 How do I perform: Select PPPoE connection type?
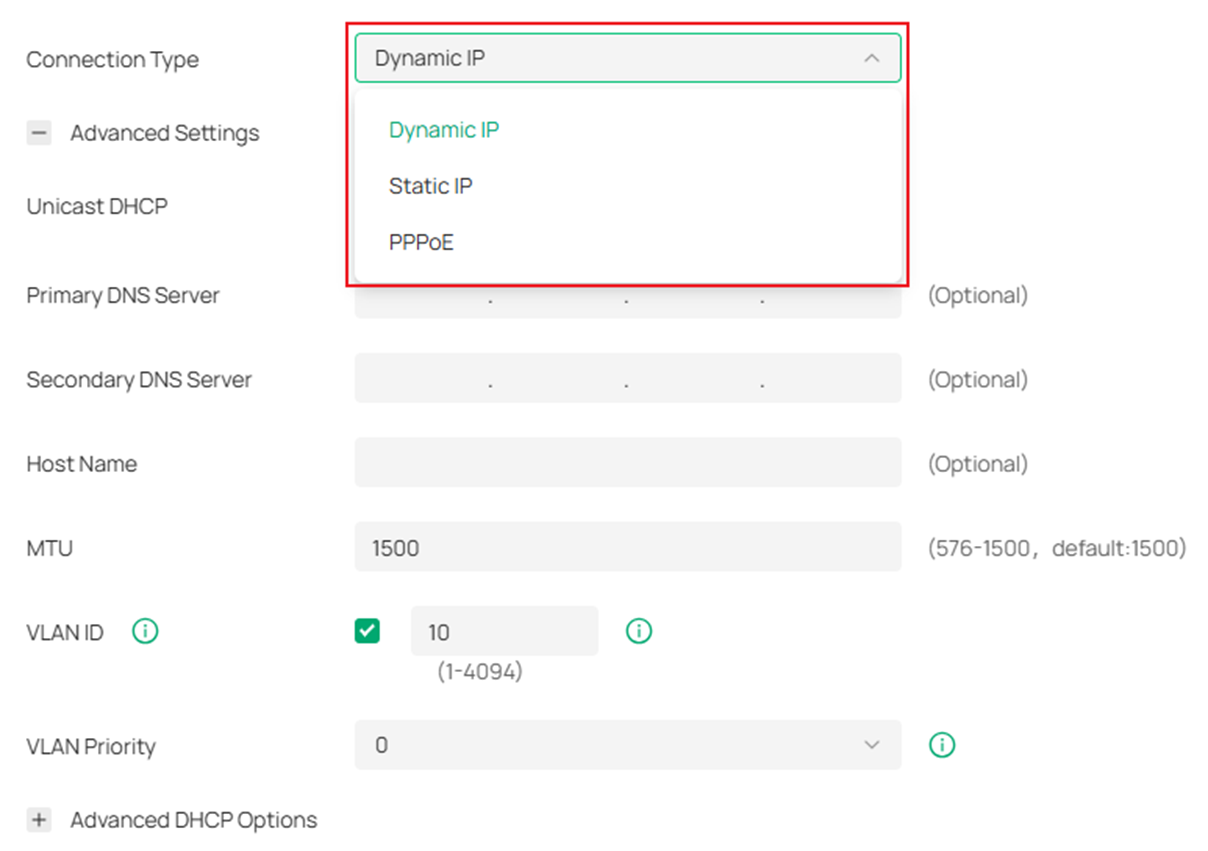pos(421,241)
